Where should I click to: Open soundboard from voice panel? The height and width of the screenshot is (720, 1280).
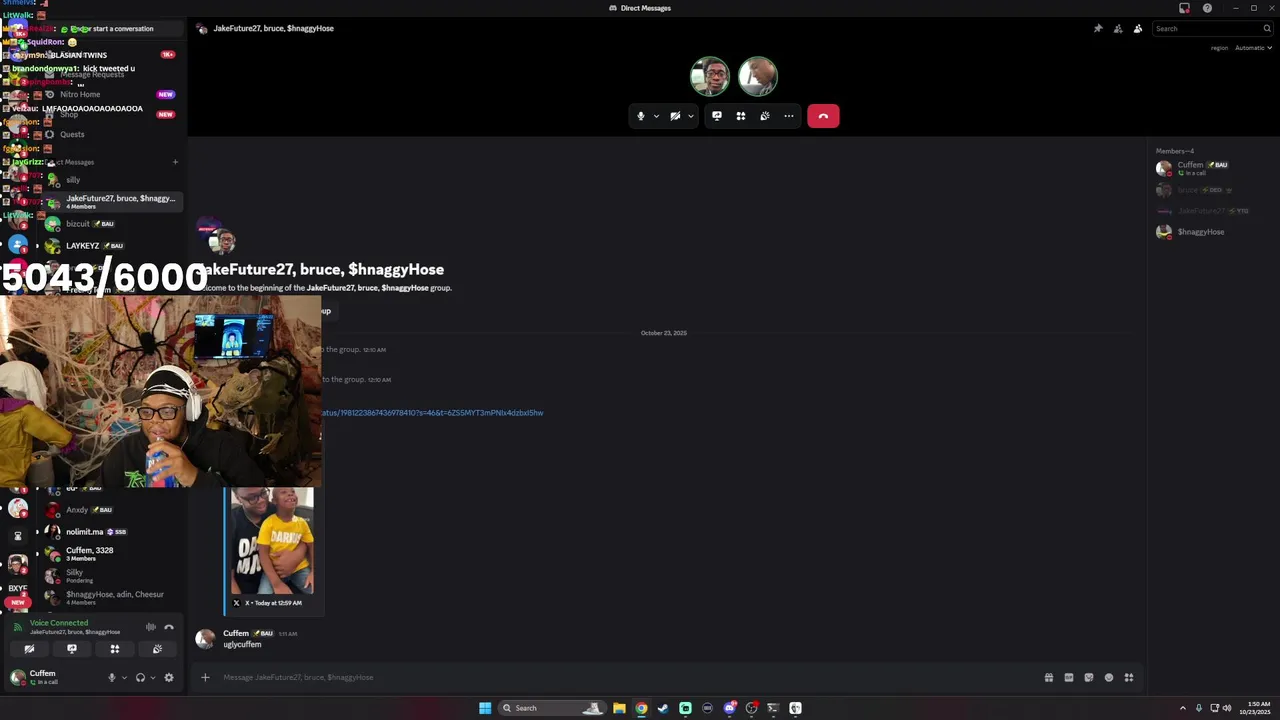157,649
